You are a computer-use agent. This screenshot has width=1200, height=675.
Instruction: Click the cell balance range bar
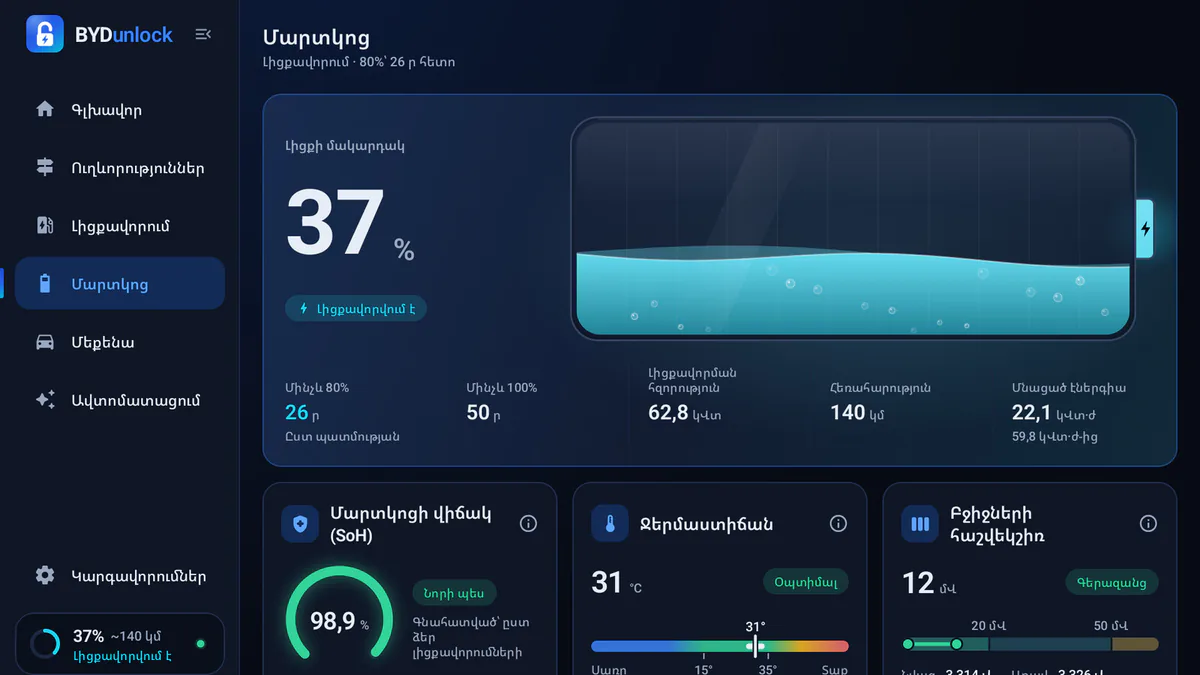pyautogui.click(x=1030, y=644)
